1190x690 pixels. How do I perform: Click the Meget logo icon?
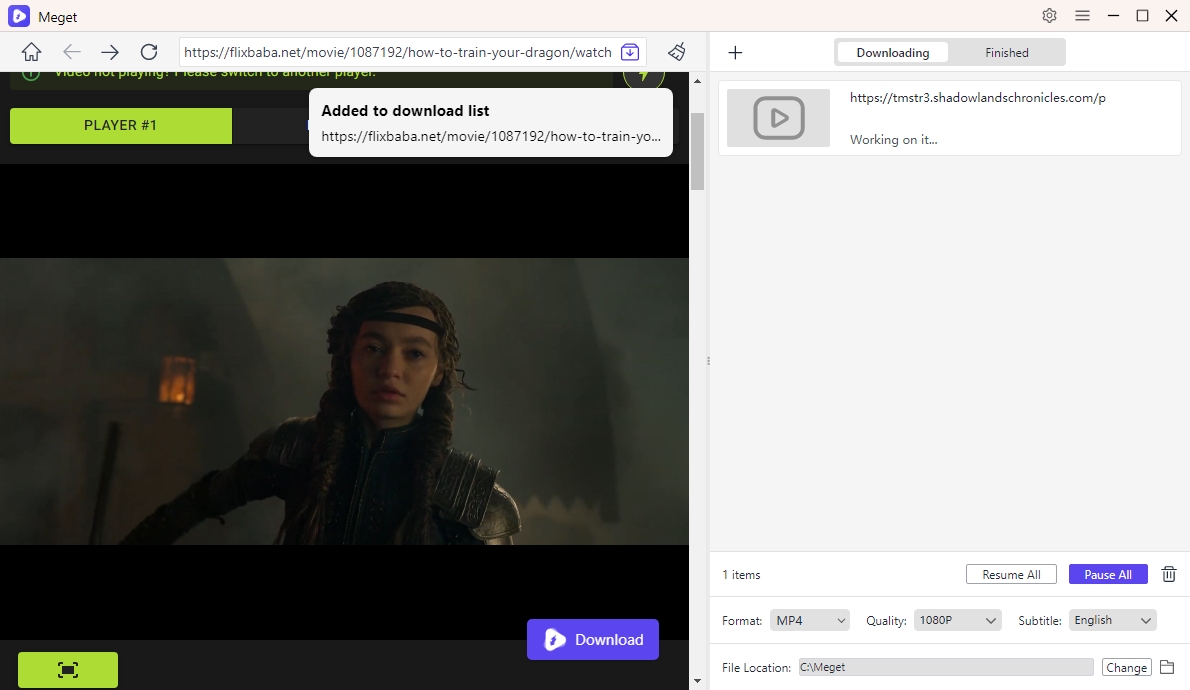click(19, 16)
